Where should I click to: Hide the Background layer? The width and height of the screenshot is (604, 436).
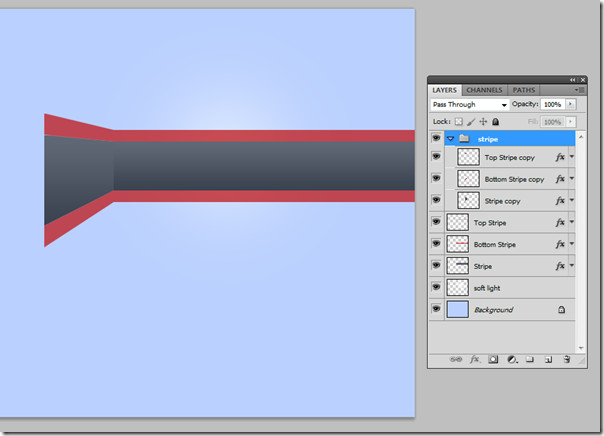coord(436,309)
